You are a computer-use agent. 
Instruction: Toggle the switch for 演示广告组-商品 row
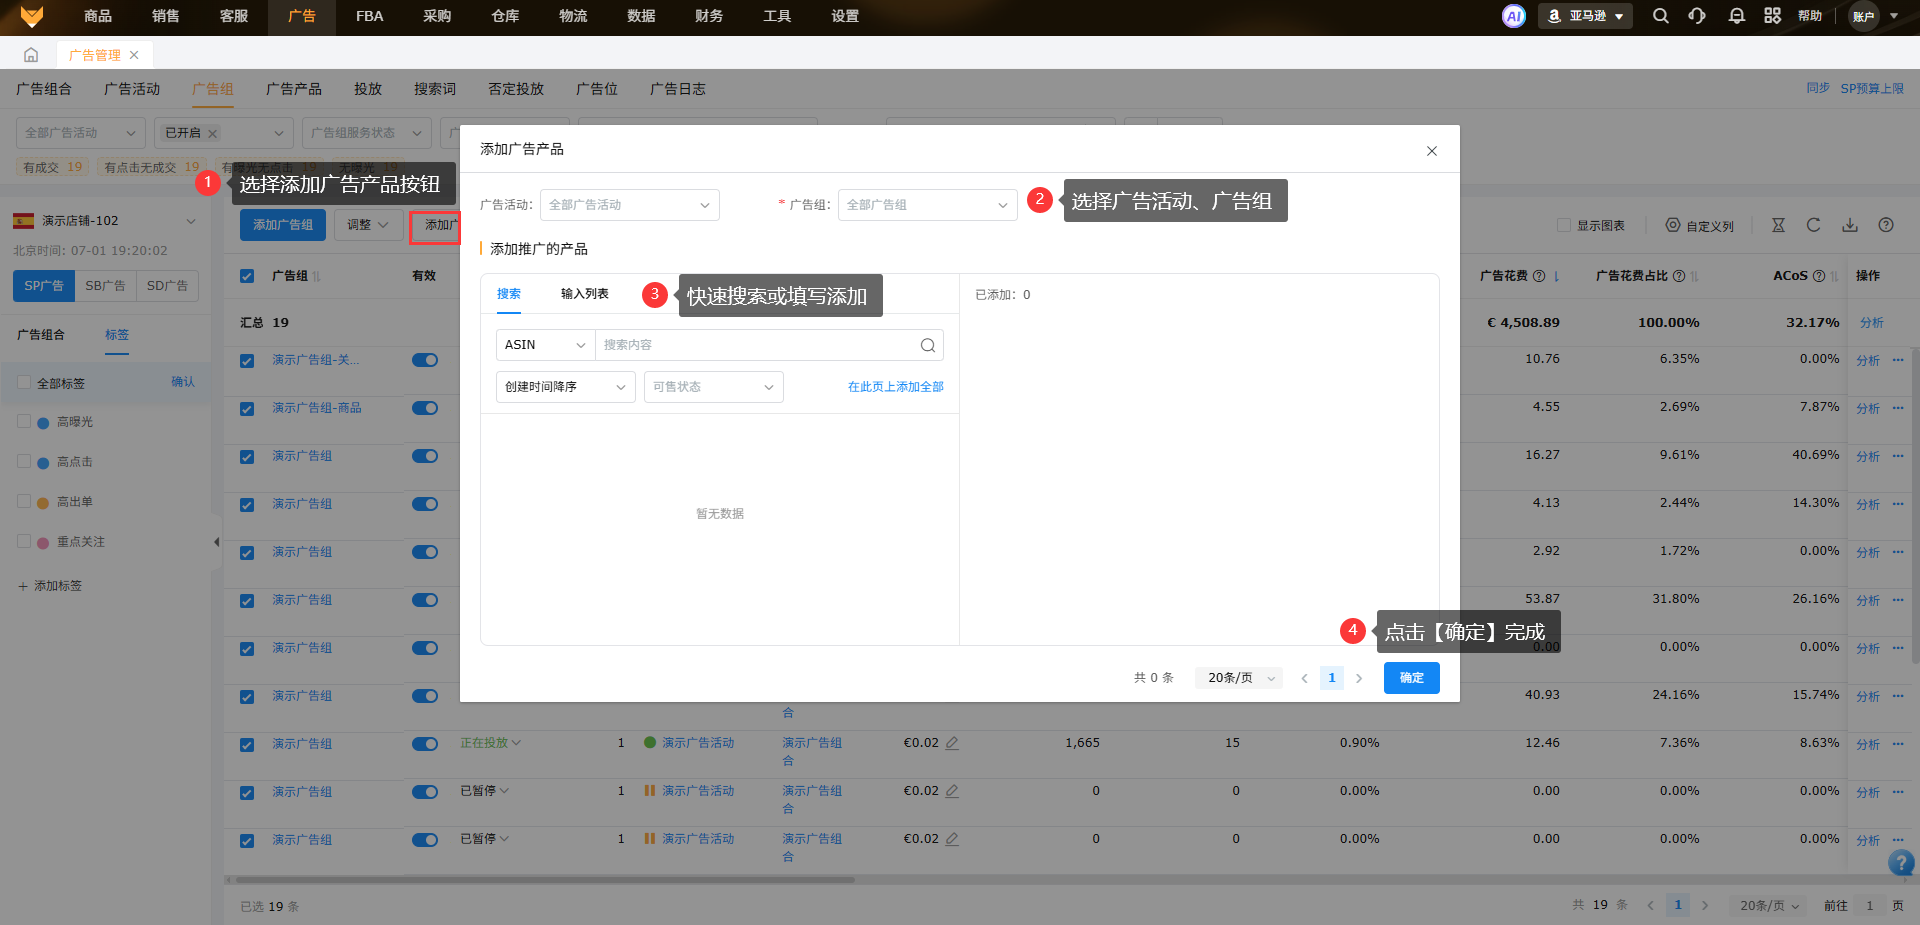coord(425,408)
